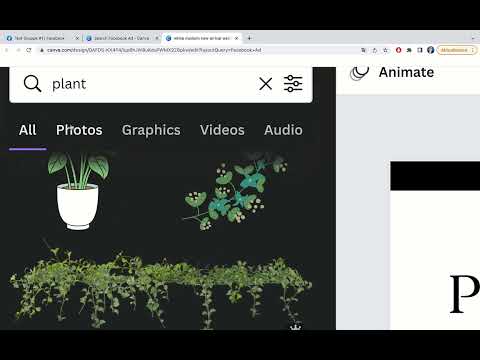Image resolution: width=480 pixels, height=360 pixels.
Task: Select the potted plant in white pot graphic
Action: (x=78, y=191)
